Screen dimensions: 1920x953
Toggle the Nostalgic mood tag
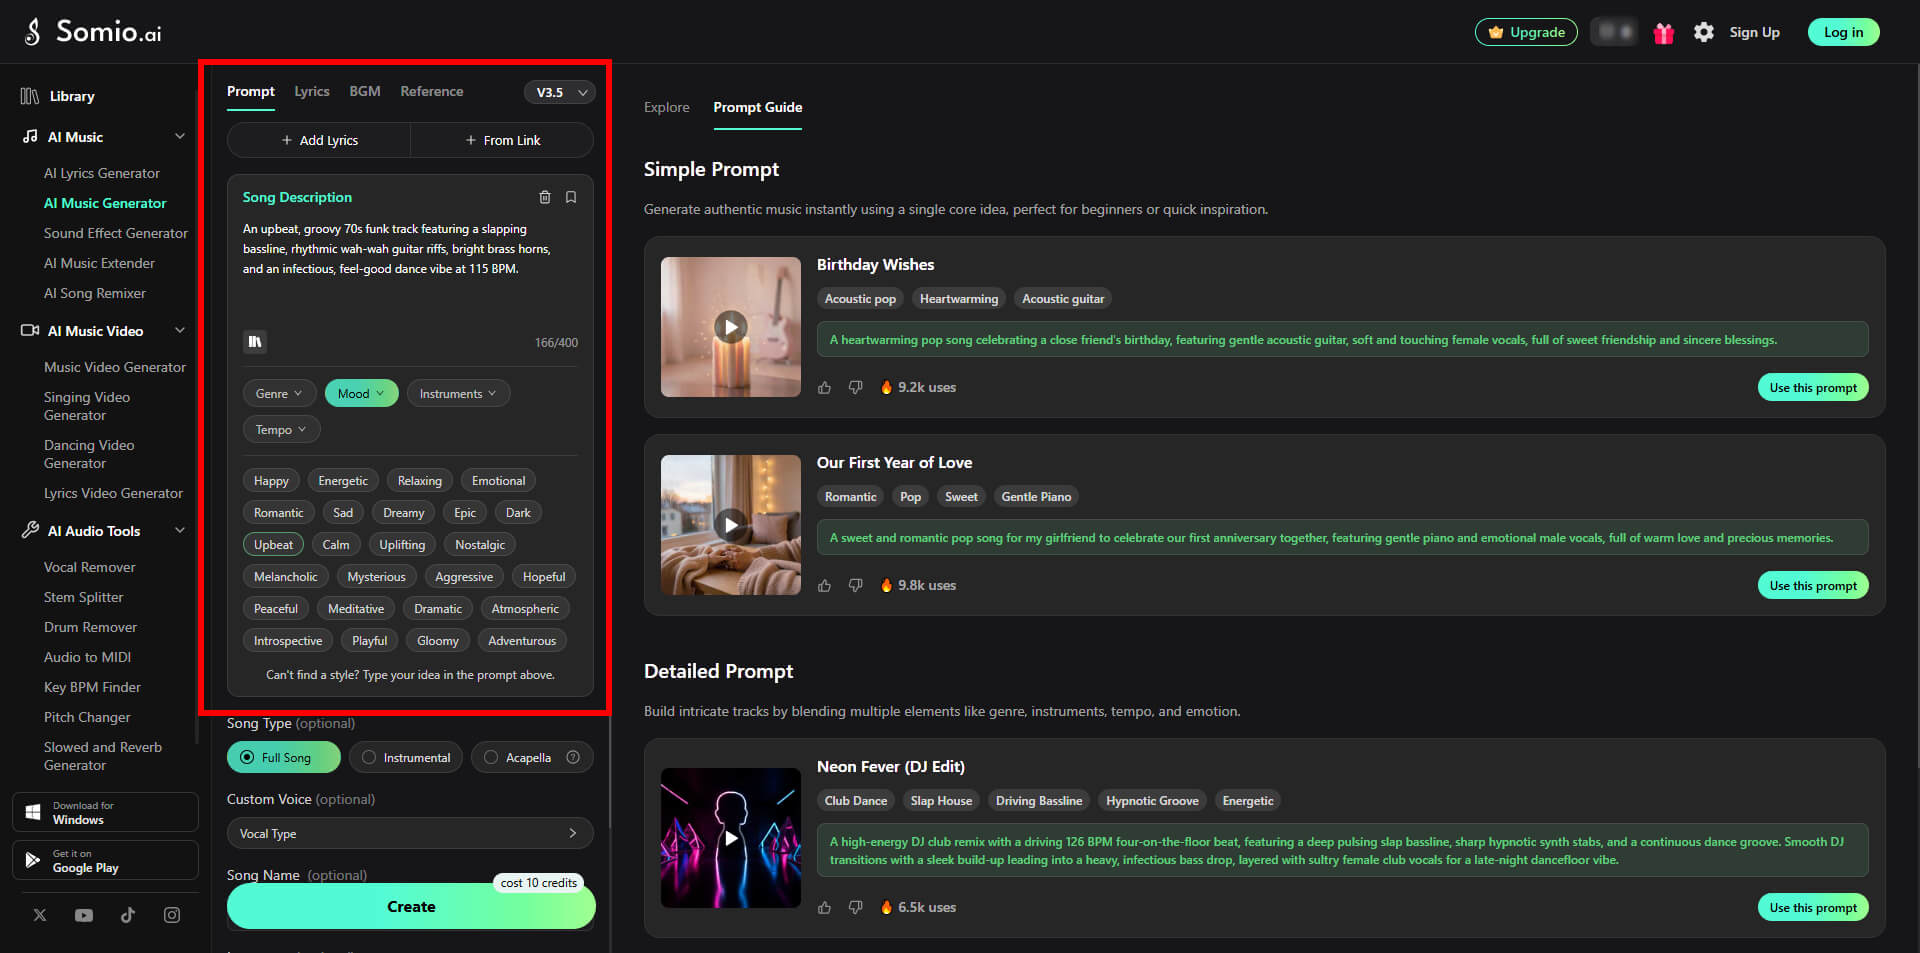coord(480,545)
